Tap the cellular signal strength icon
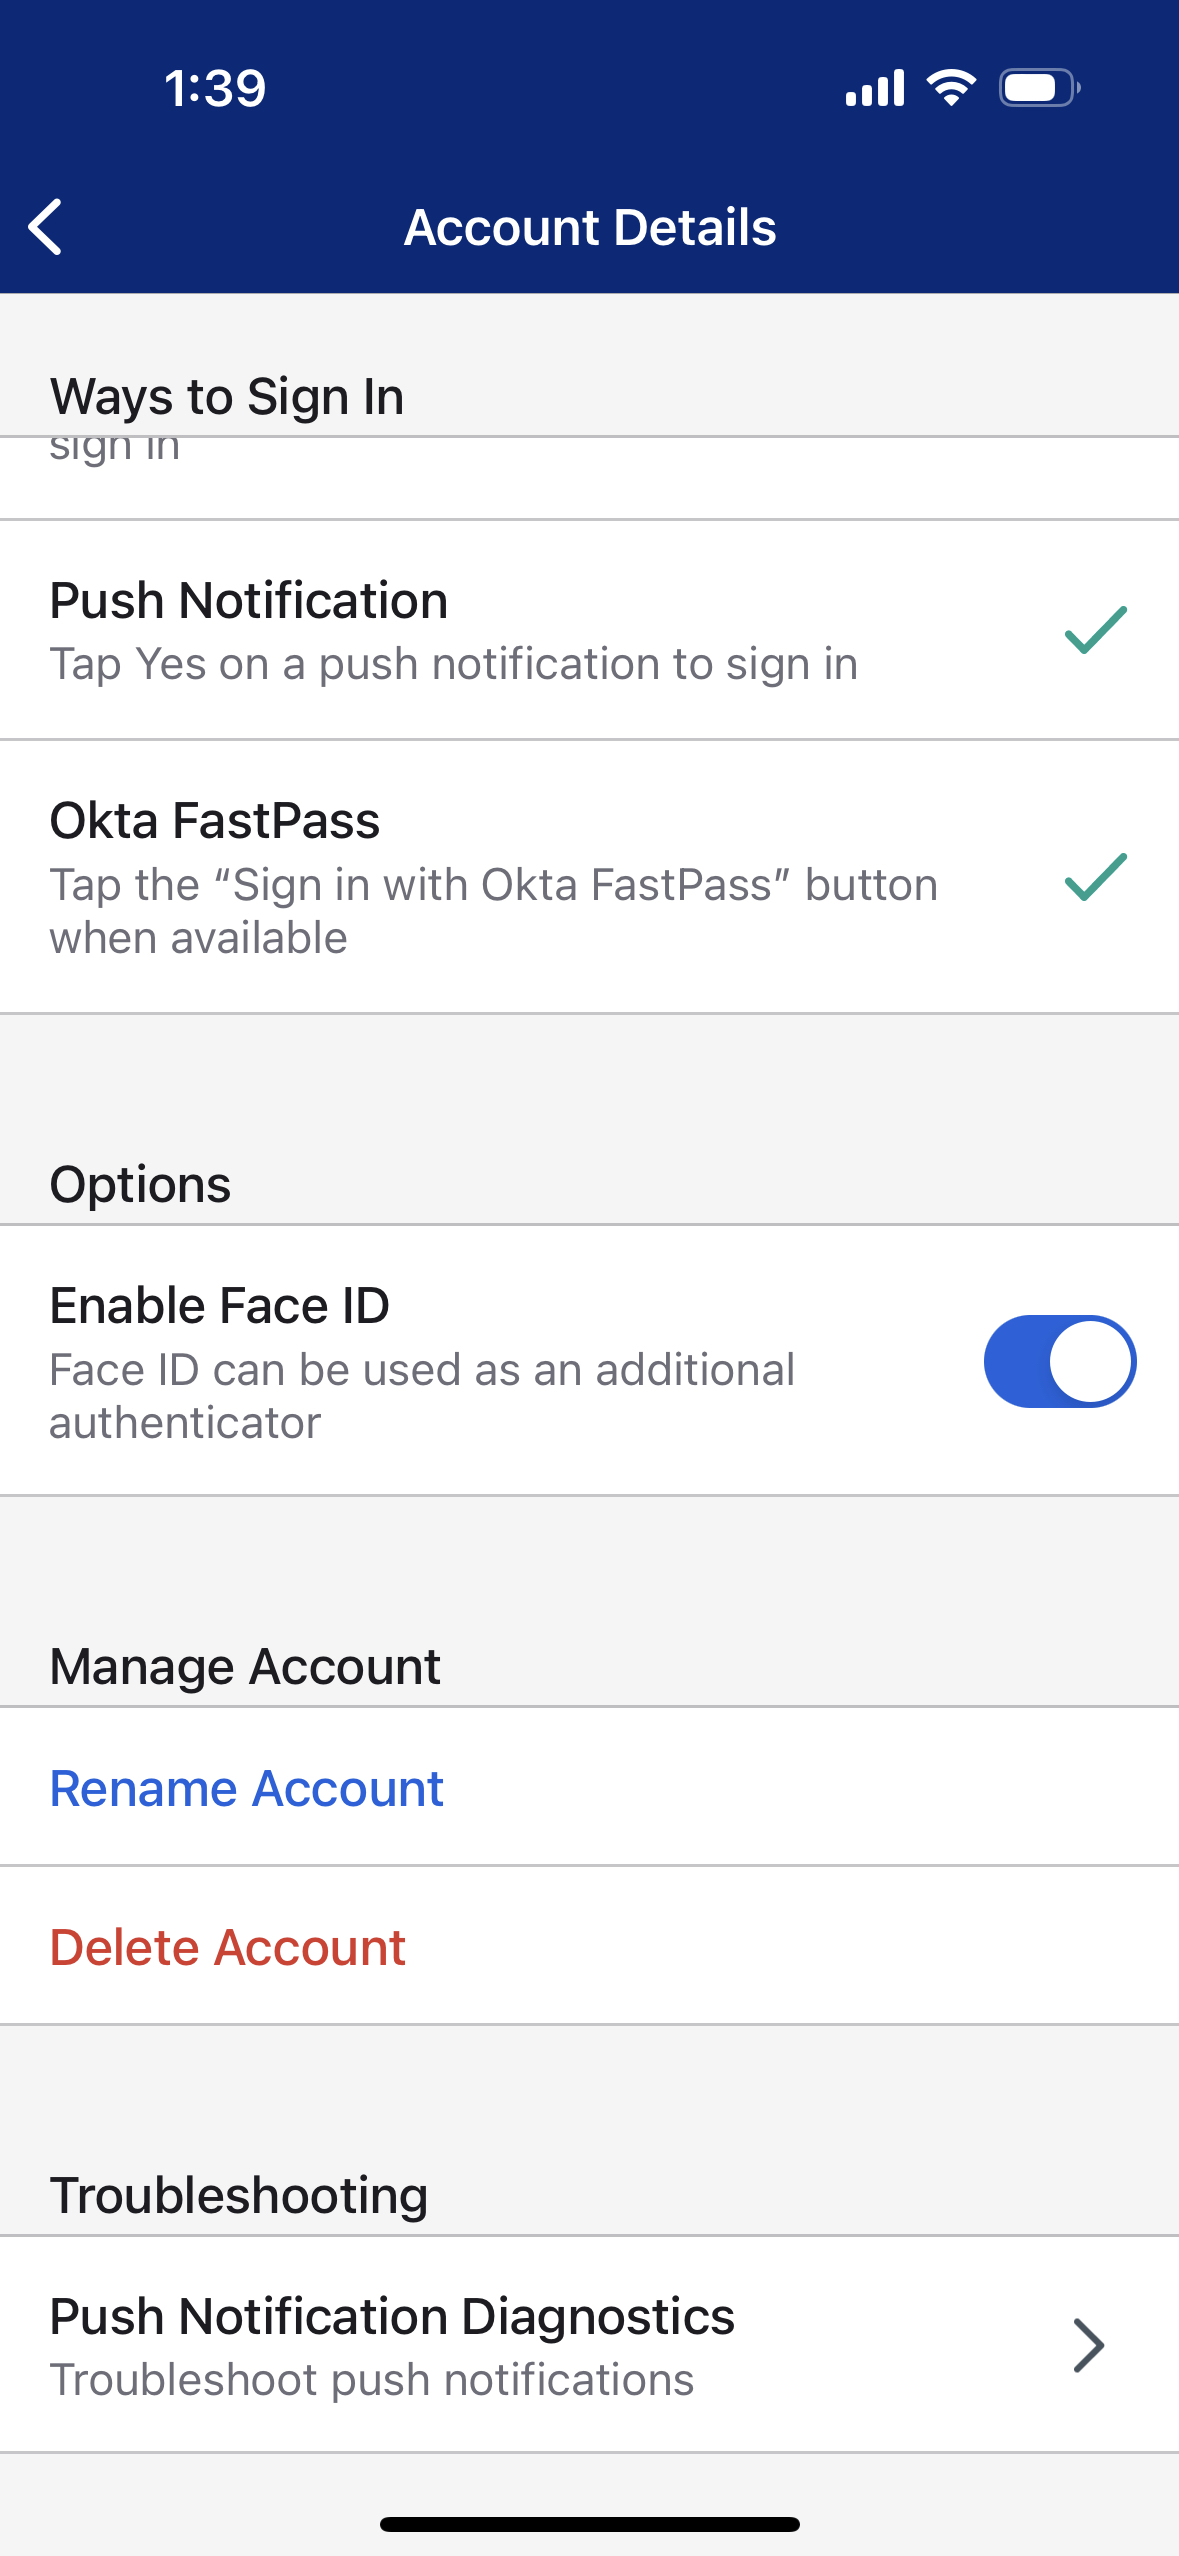Screen dimensions: 1179x2556 874,88
